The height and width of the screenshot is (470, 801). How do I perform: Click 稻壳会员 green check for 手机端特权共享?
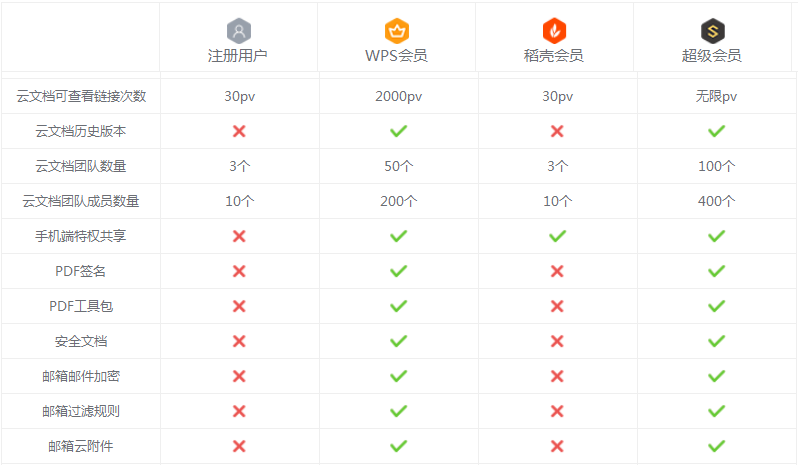557,236
